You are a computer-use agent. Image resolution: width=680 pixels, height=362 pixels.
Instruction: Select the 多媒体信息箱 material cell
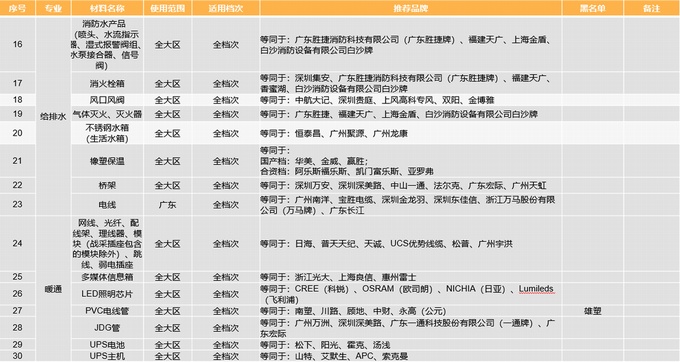click(107, 277)
